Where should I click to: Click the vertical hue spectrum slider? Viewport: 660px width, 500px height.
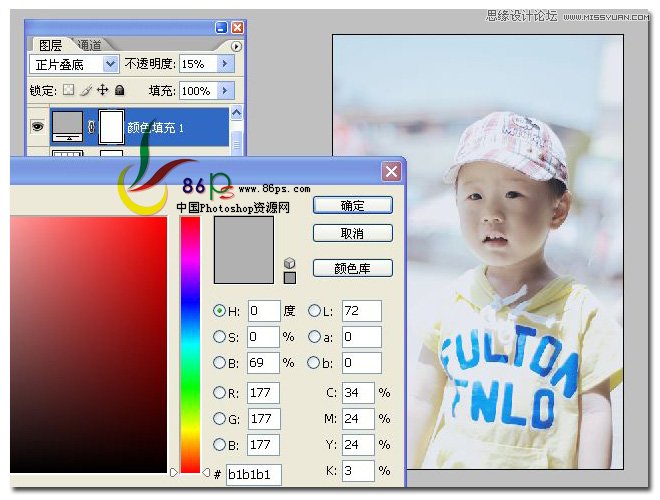(x=190, y=345)
